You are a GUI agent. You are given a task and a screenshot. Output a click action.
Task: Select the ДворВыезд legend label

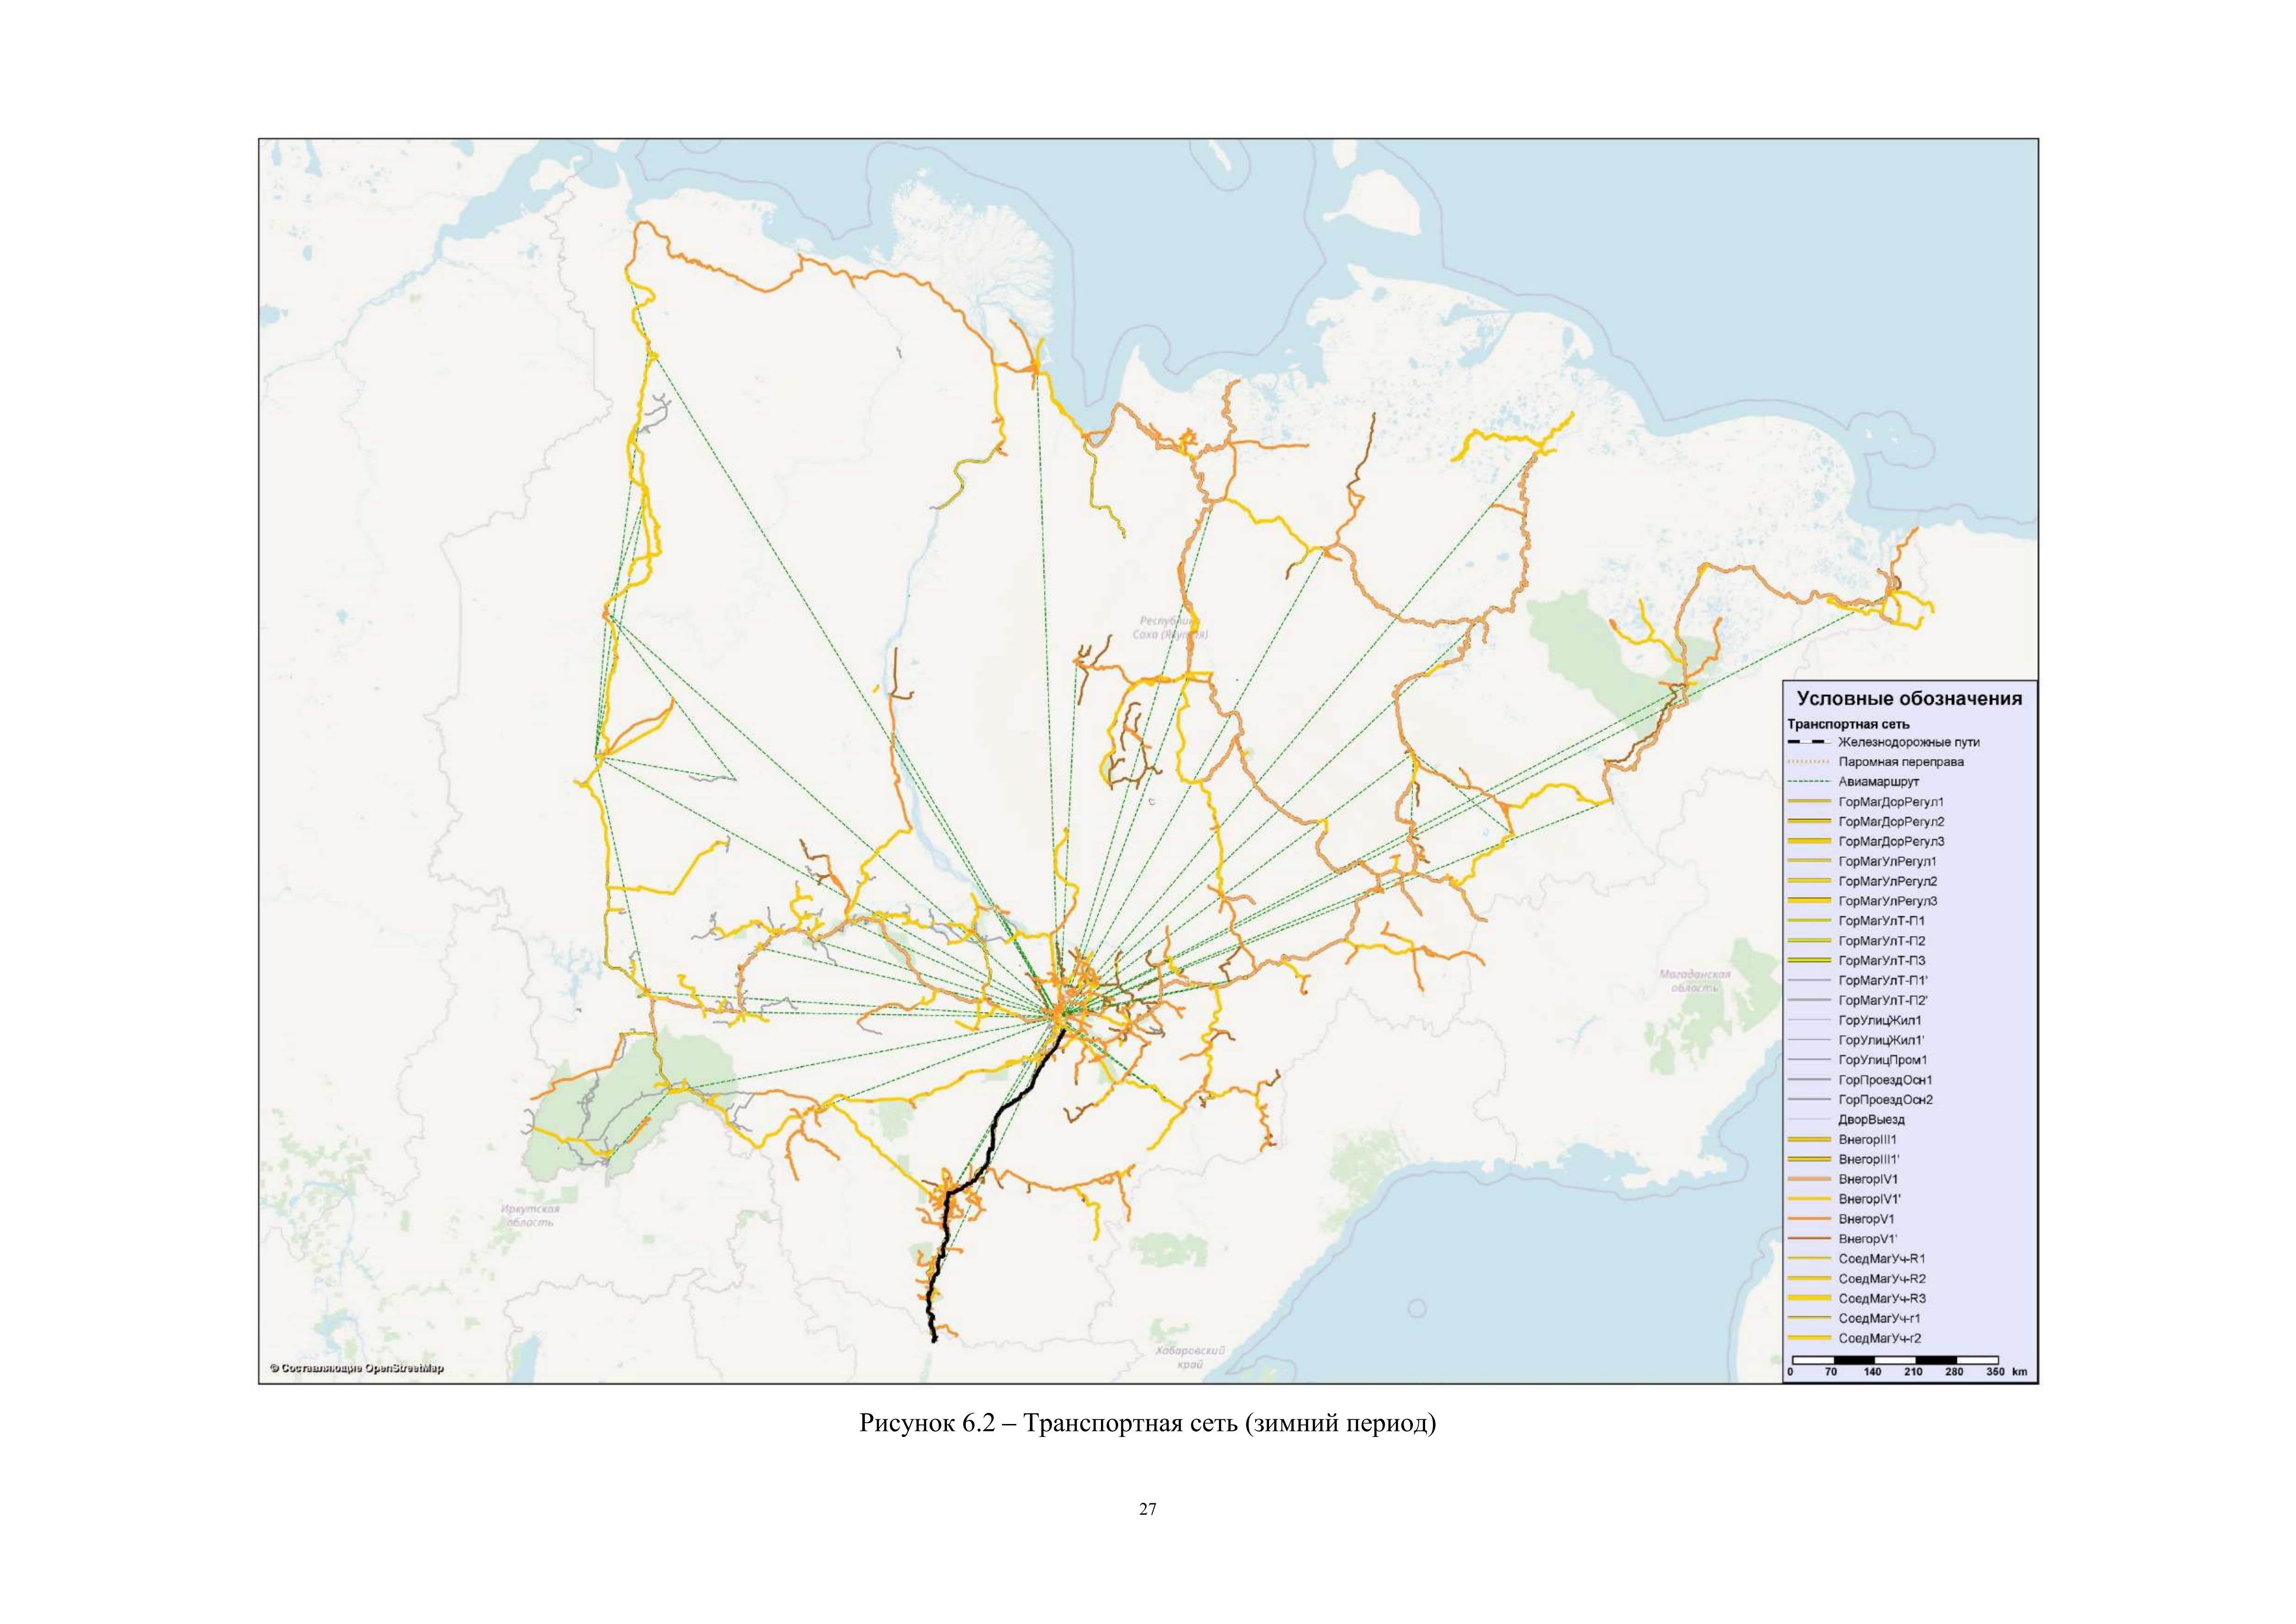1871,1120
